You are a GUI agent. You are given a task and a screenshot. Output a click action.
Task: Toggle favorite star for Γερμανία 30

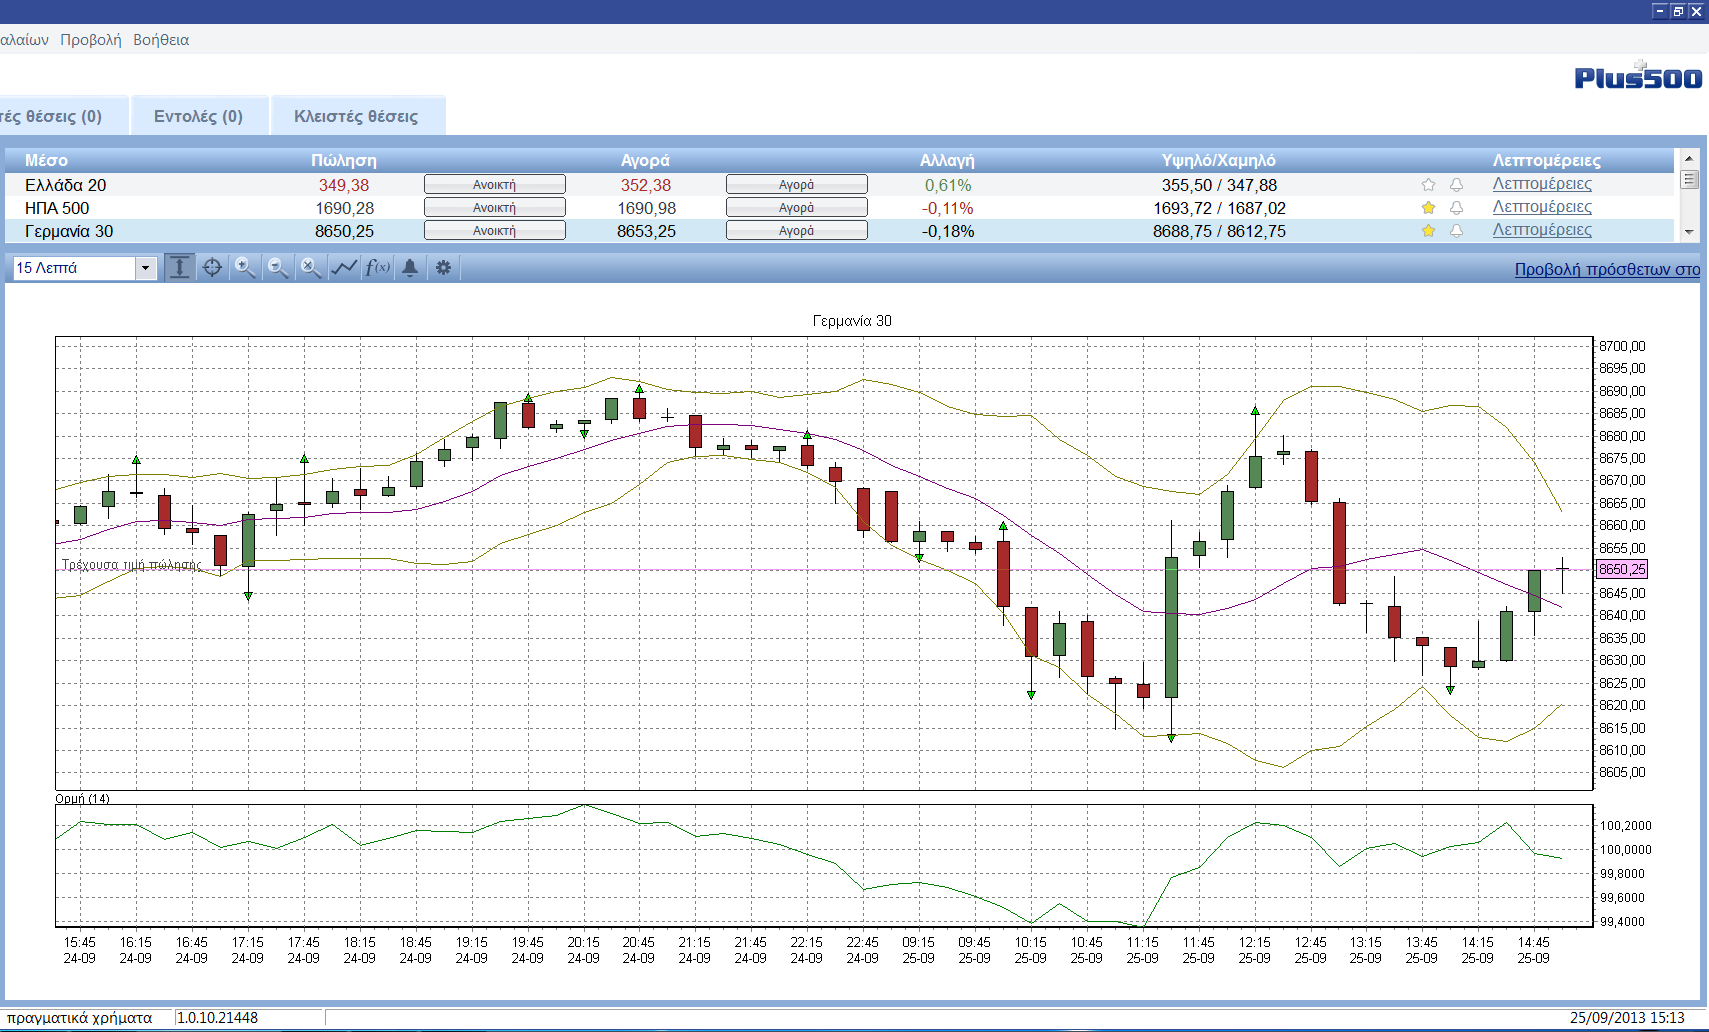pos(1428,231)
